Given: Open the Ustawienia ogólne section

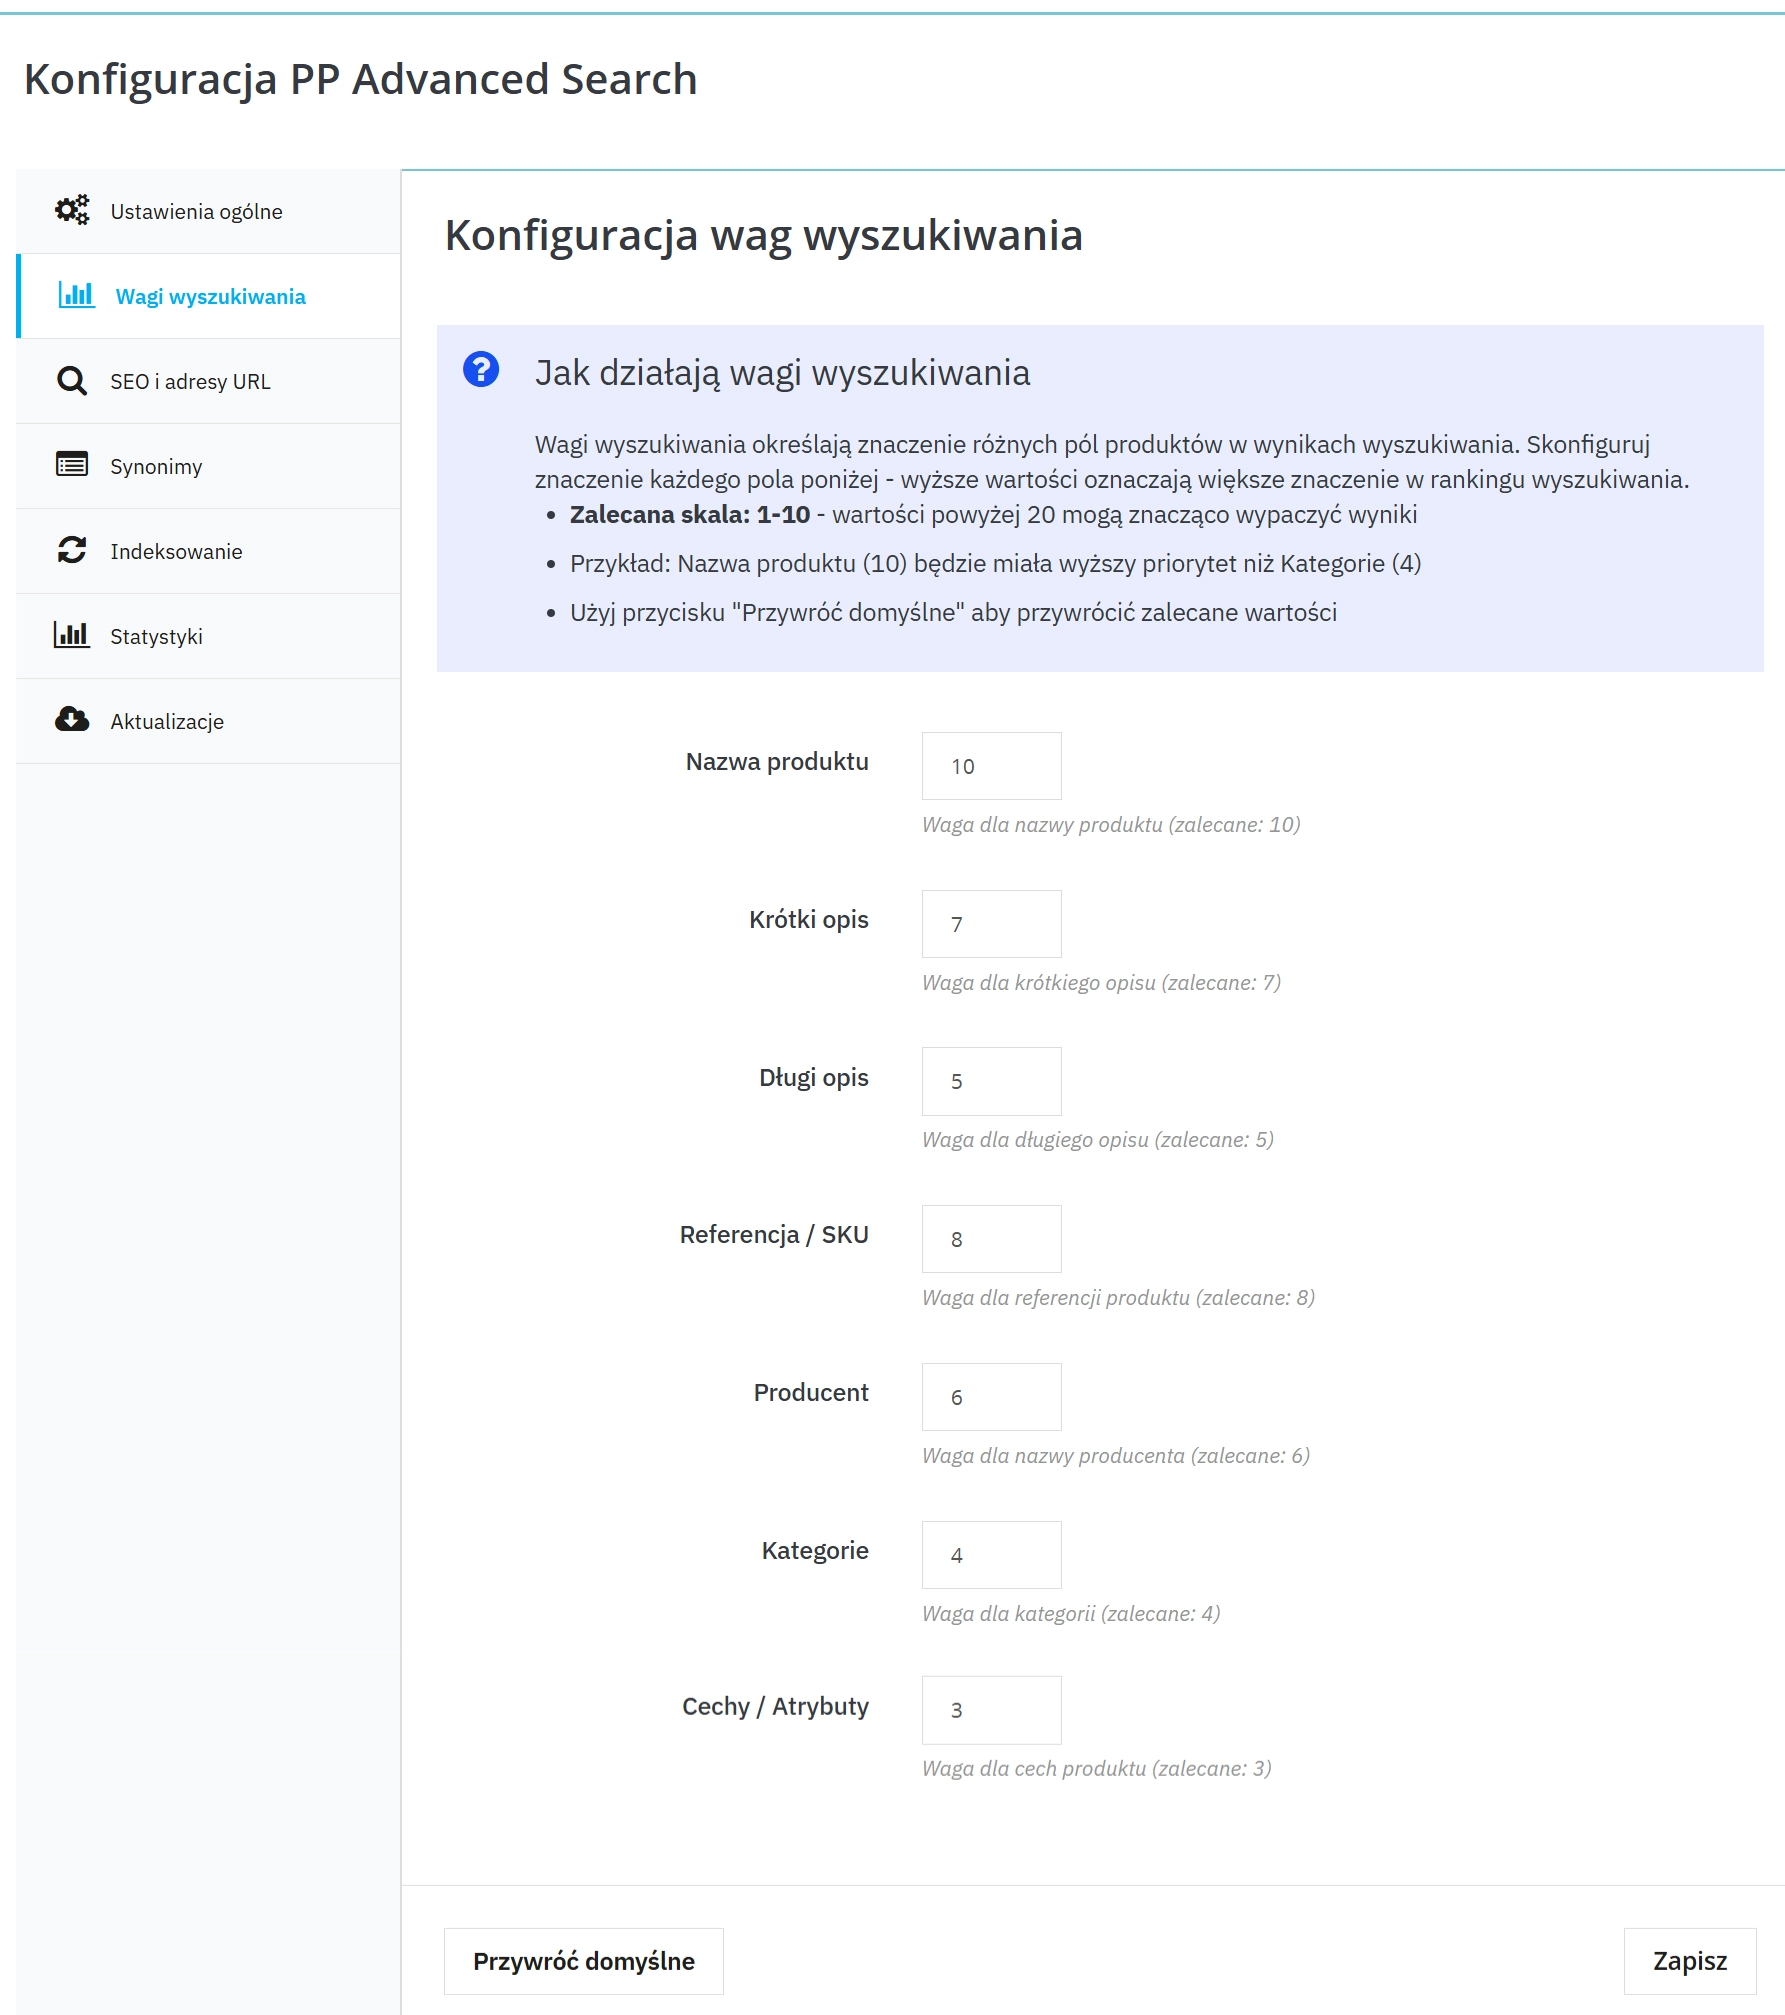Looking at the screenshot, I should coord(195,211).
